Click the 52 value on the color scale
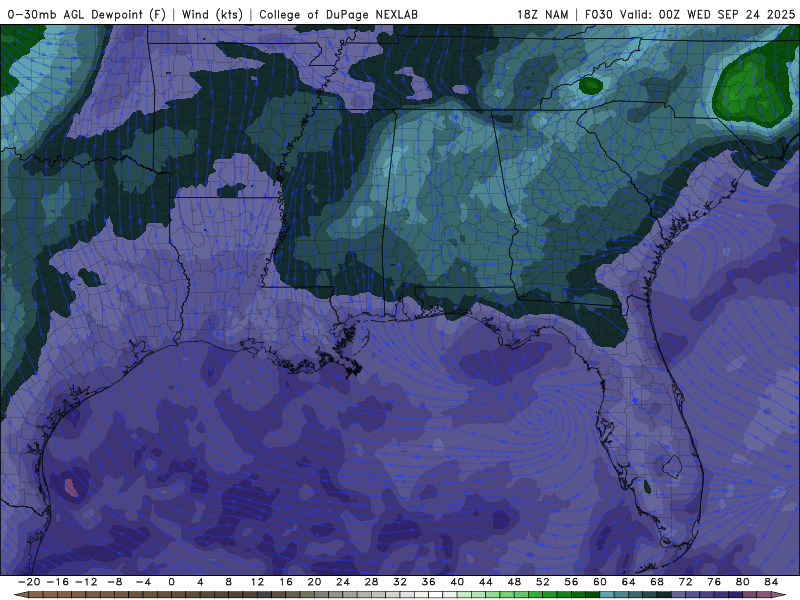Image resolution: width=800 pixels, height=600 pixels. pos(543,582)
